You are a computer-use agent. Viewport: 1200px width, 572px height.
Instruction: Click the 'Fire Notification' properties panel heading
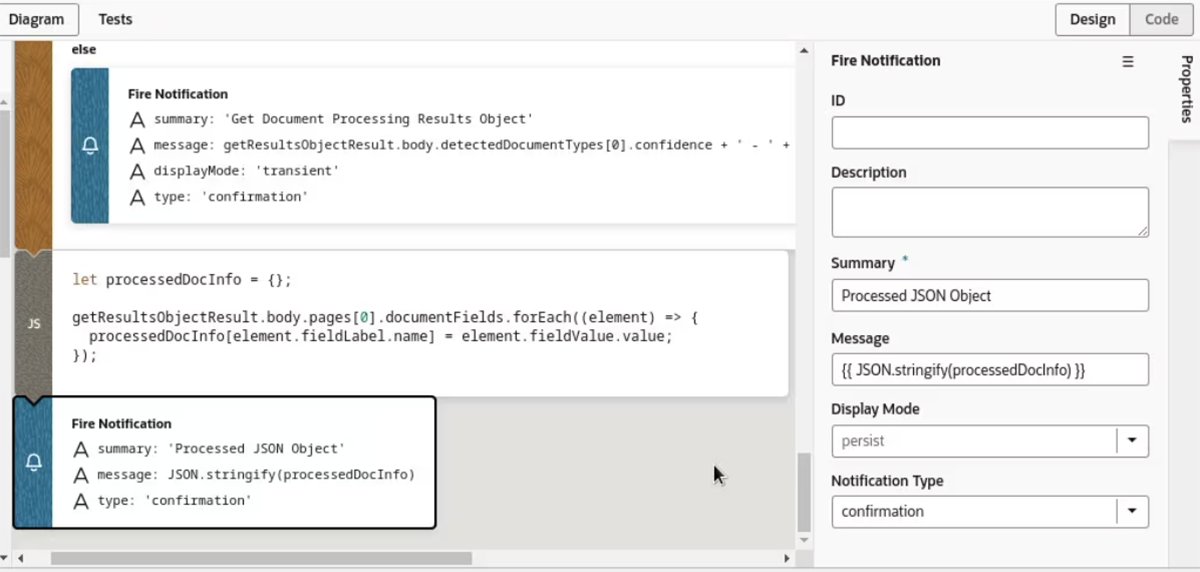[x=886, y=61]
